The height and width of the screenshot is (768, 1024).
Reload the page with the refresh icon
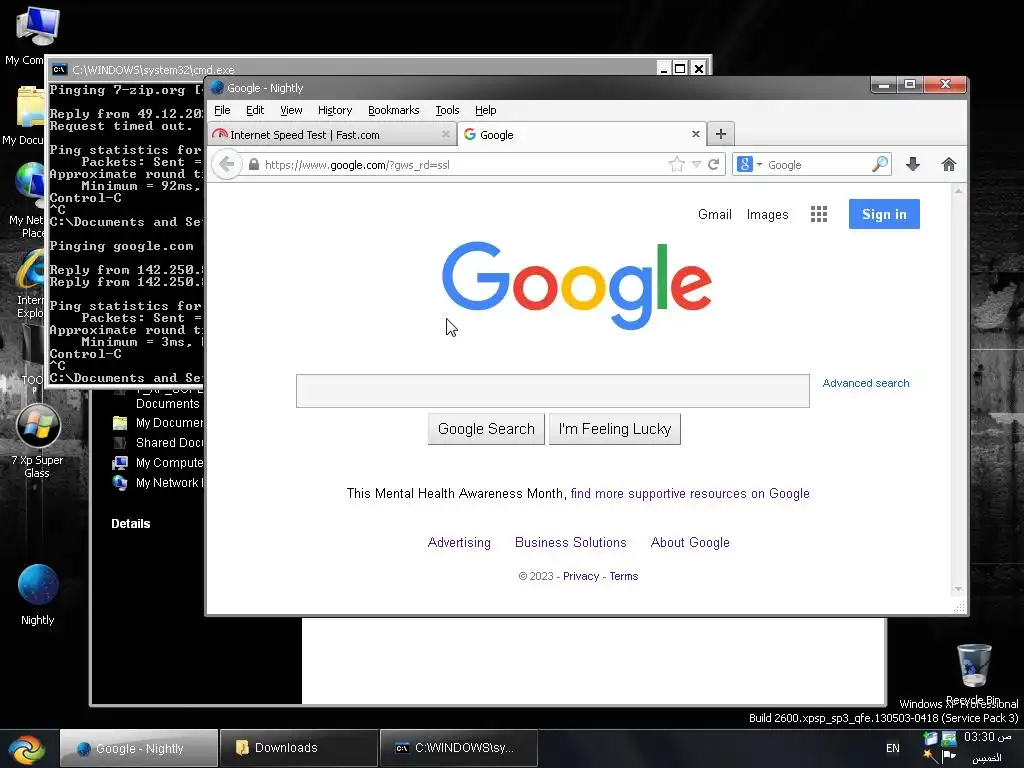pos(714,165)
